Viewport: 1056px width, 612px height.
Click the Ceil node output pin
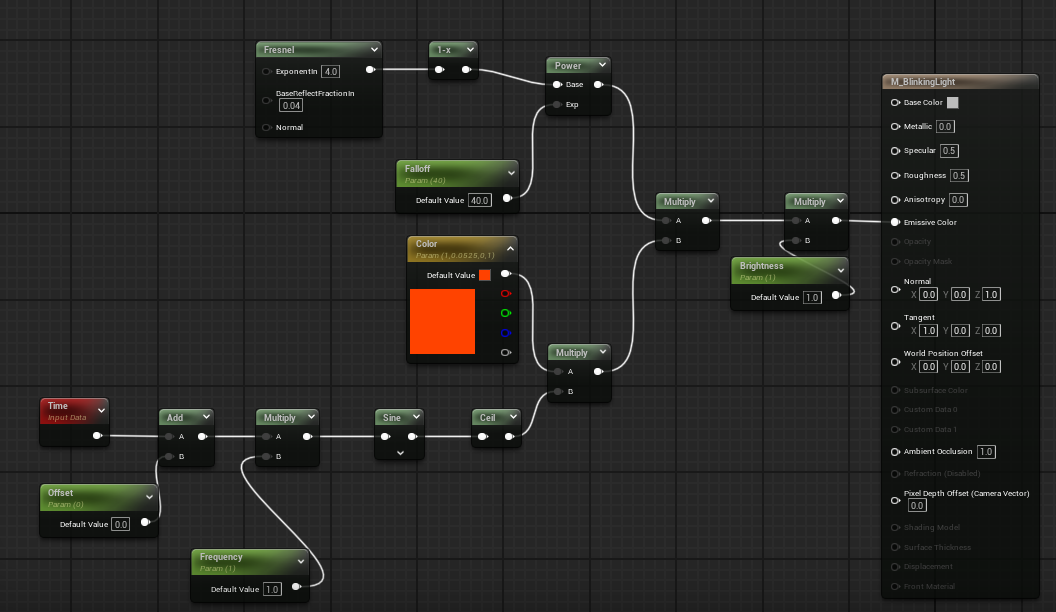pyautogui.click(x=510, y=436)
